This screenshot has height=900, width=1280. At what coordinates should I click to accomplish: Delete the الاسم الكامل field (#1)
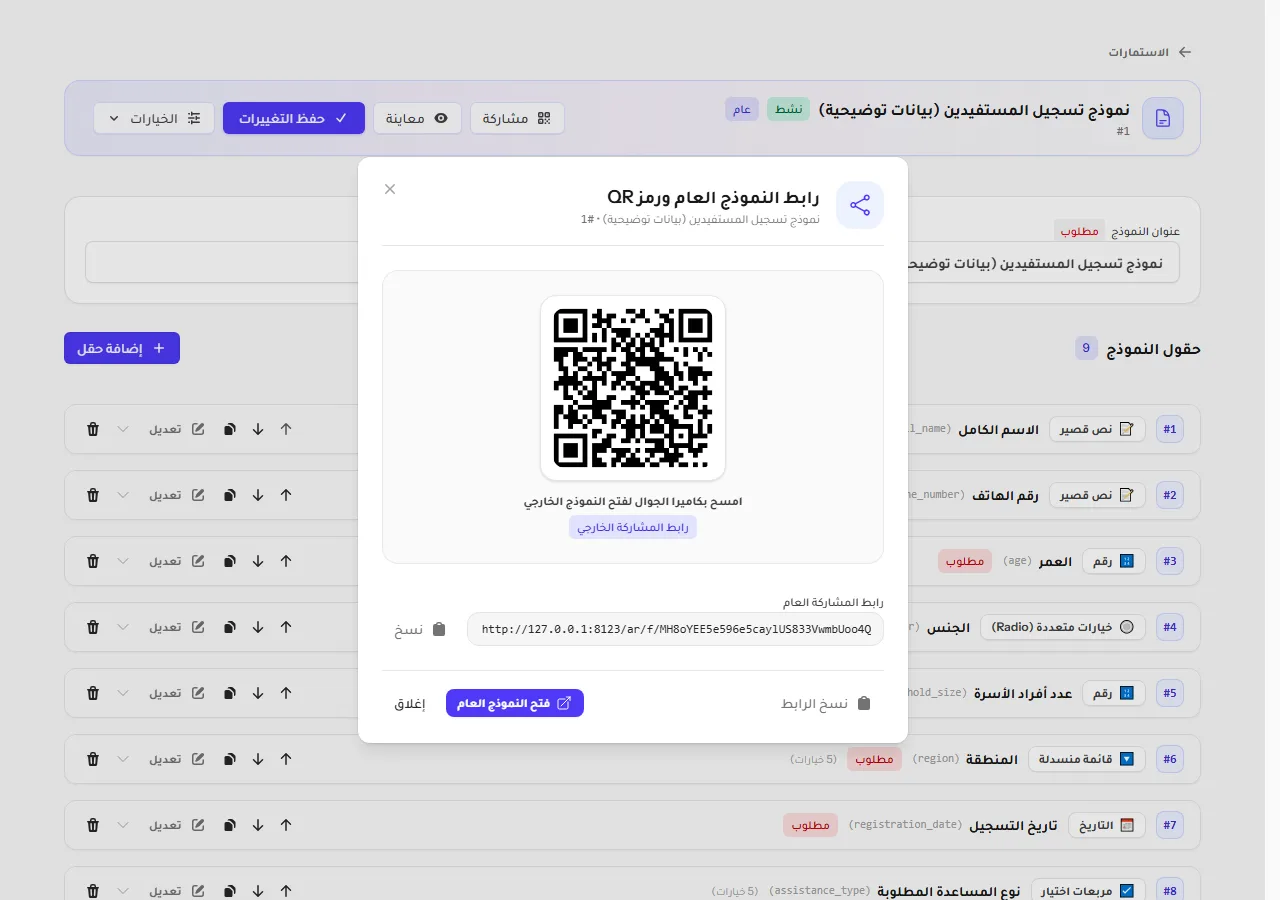point(93,429)
